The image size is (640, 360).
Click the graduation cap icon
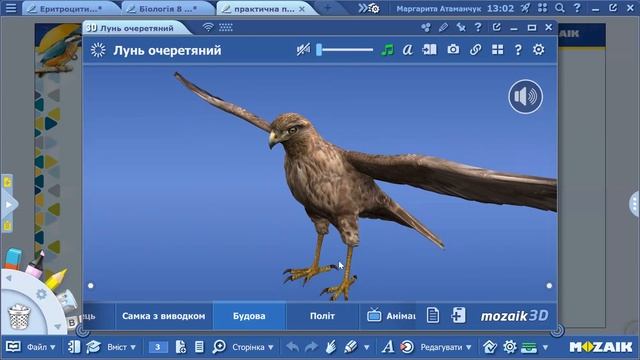click(93, 347)
